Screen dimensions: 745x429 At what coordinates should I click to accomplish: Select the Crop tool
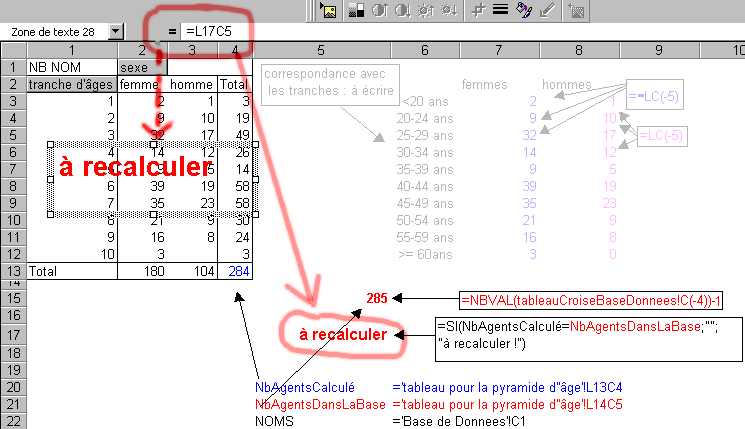[x=478, y=11]
